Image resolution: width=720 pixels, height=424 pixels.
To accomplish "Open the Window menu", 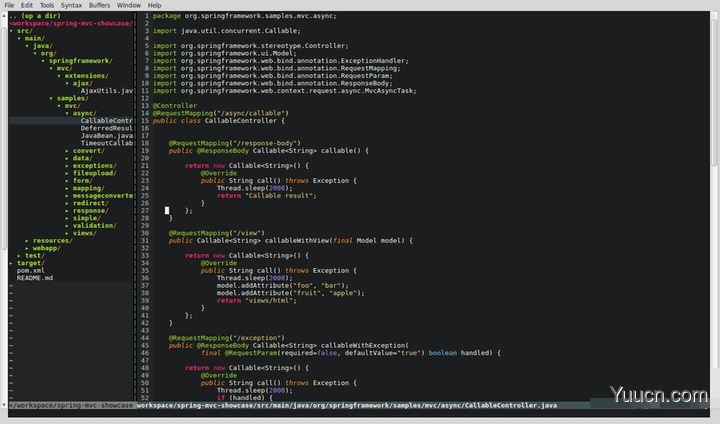I will click(x=129, y=5).
